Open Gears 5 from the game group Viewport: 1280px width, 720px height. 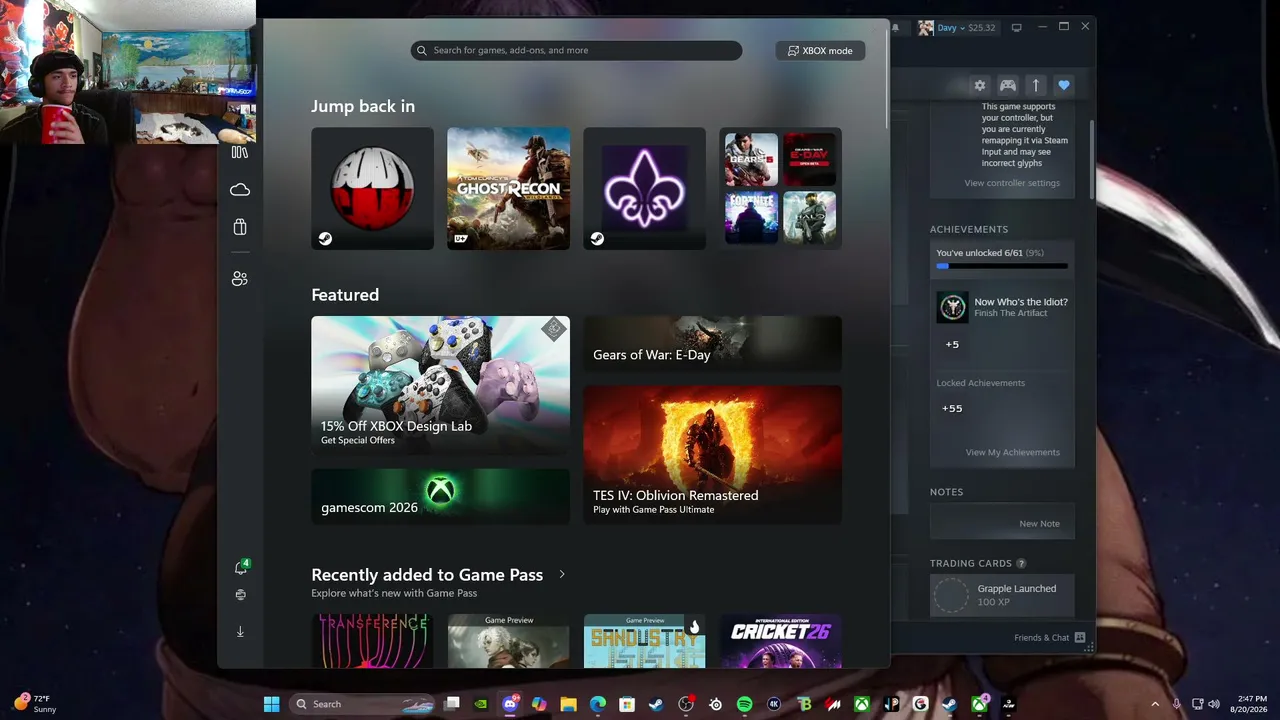tap(751, 160)
